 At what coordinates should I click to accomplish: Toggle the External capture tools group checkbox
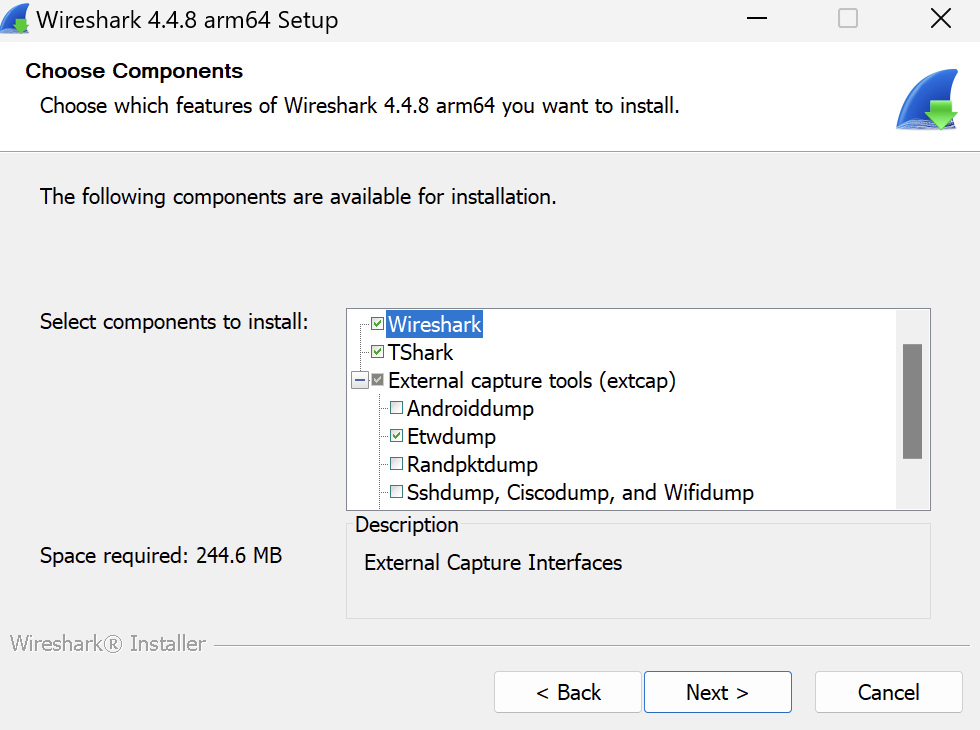pos(377,380)
